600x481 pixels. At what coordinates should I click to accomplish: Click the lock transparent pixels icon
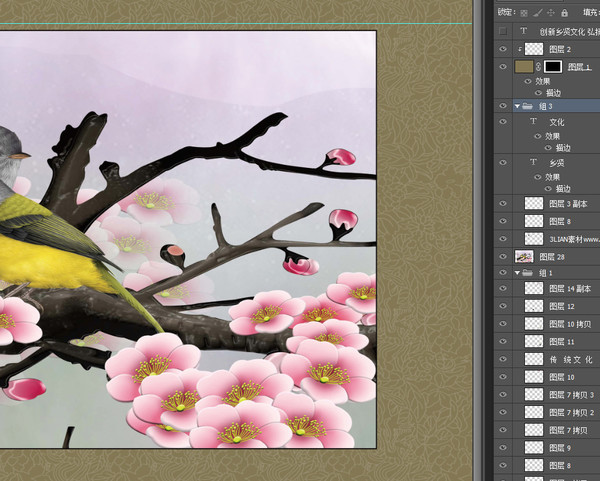coord(524,13)
